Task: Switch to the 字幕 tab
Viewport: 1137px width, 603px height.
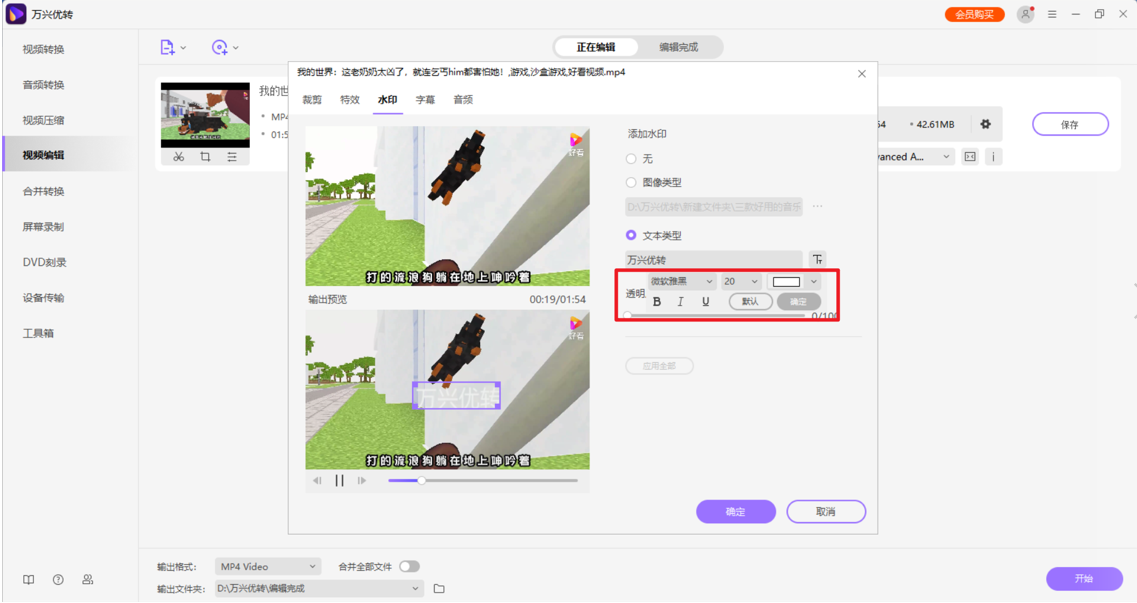Action: click(425, 100)
